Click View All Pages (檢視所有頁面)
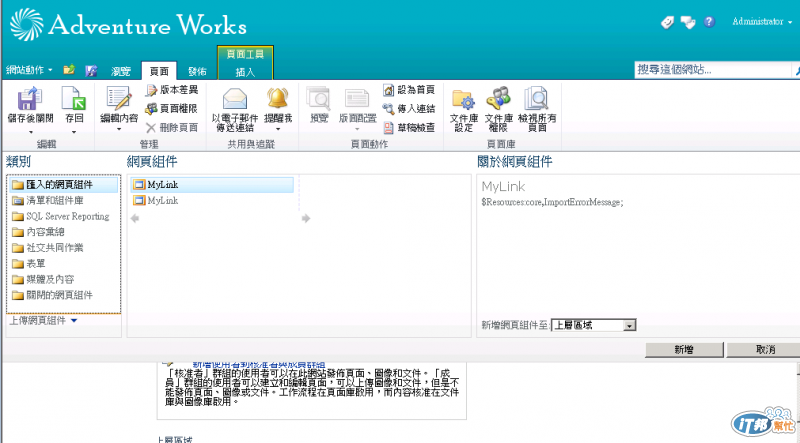The image size is (800, 443). click(537, 109)
